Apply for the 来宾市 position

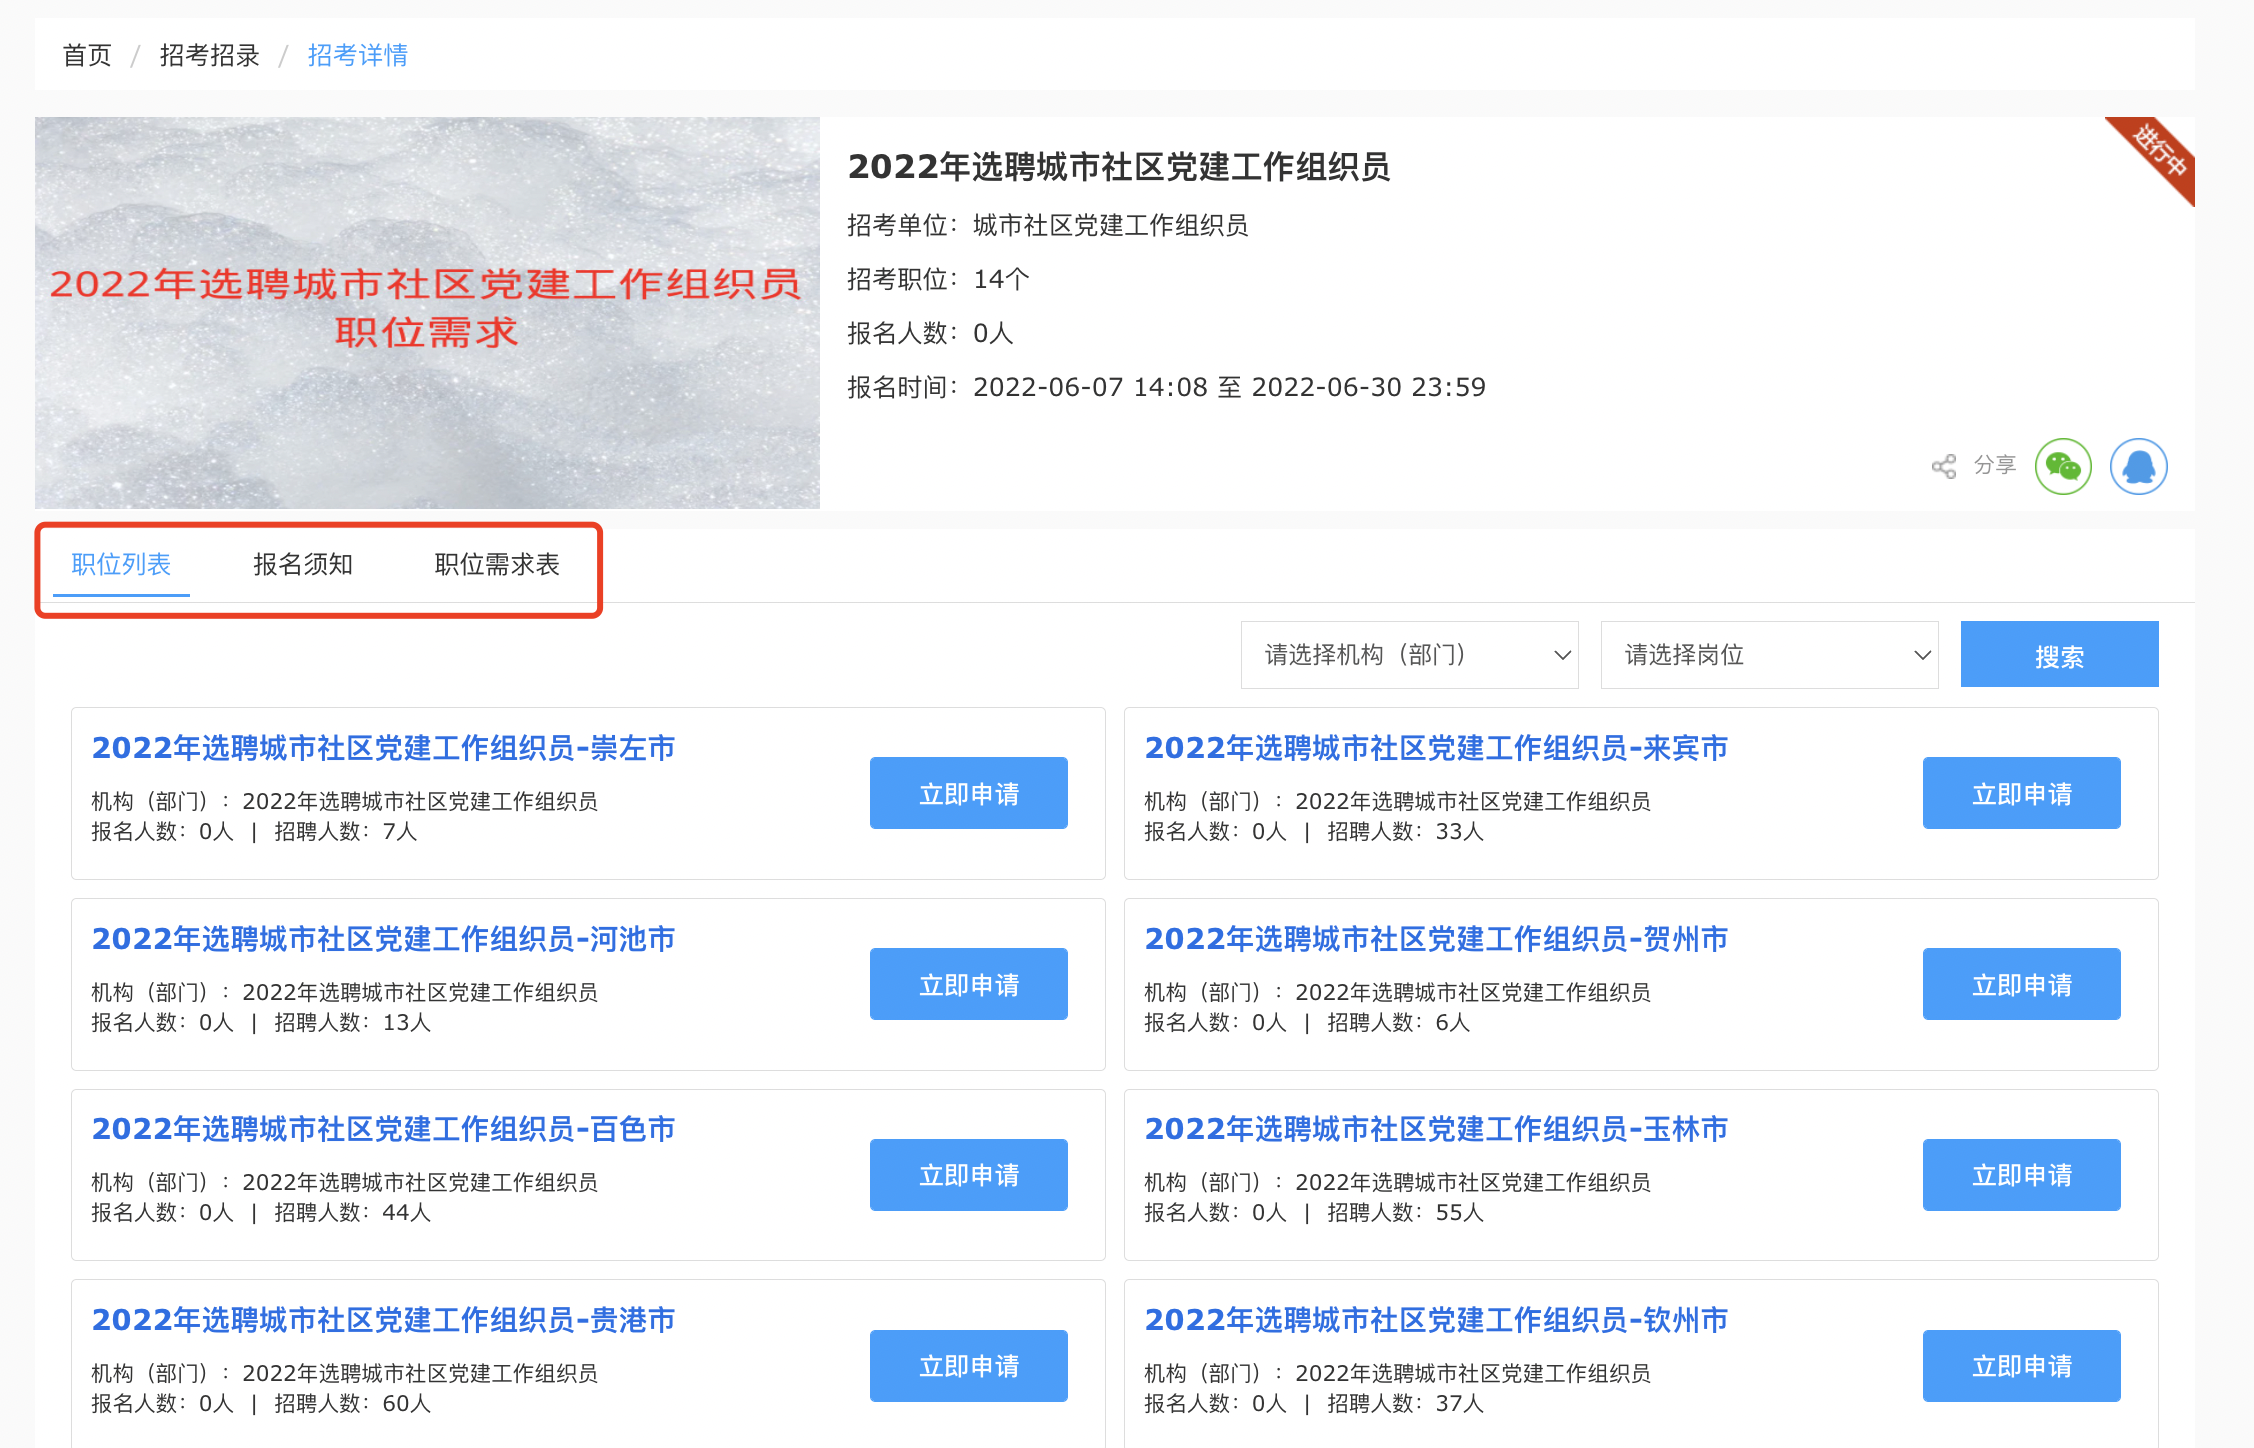pos(2021,793)
